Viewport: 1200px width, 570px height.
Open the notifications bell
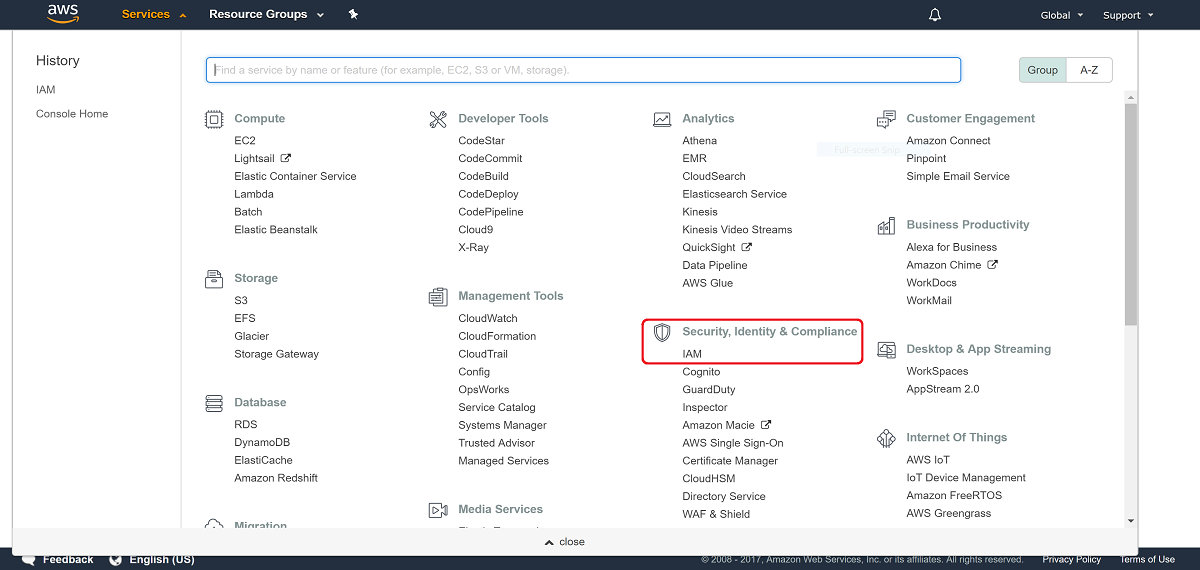tap(935, 15)
